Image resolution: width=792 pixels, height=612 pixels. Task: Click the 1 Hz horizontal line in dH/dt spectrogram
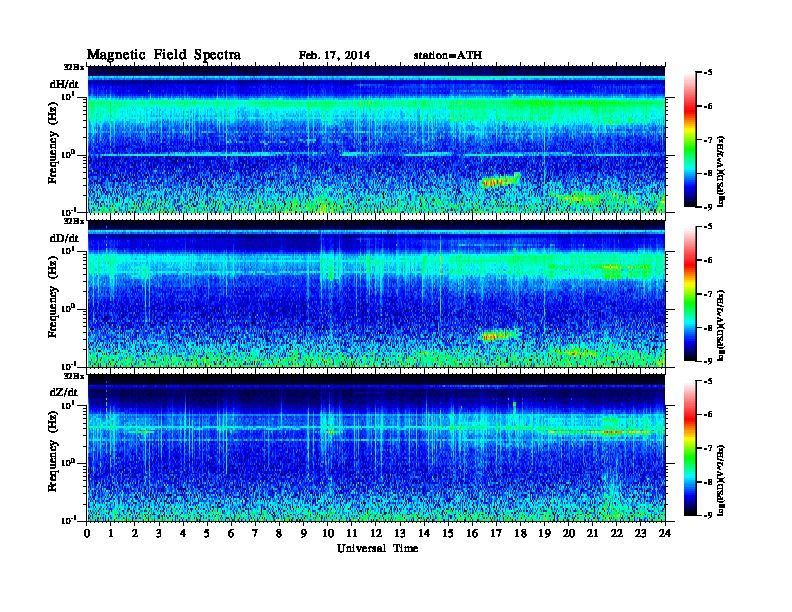(x=376, y=154)
